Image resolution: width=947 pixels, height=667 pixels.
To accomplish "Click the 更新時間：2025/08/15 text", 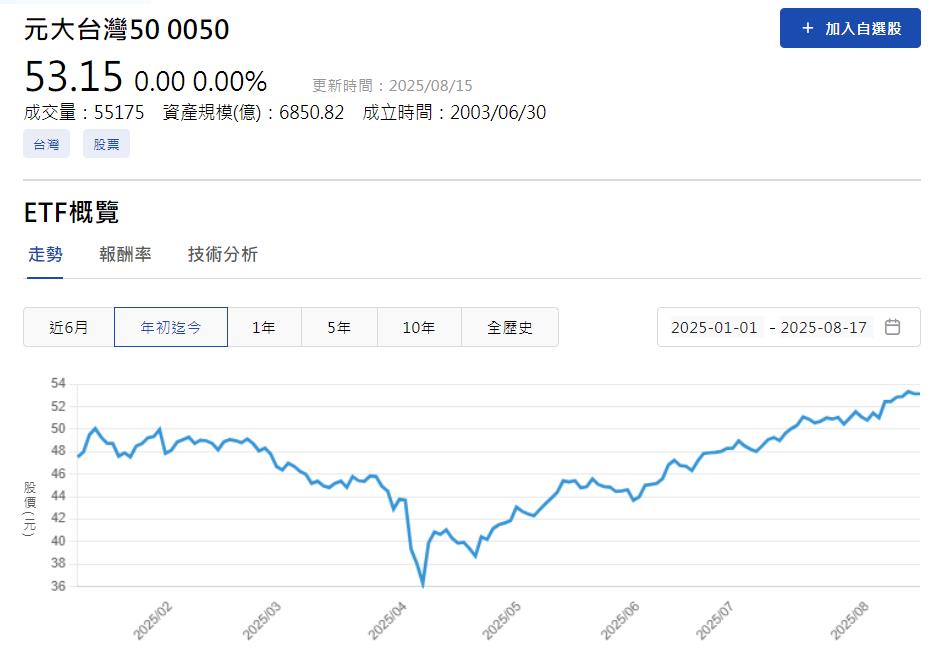I will point(392,85).
